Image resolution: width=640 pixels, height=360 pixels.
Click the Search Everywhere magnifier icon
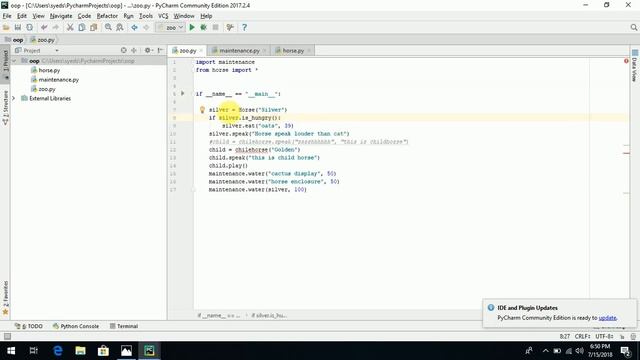point(633,27)
